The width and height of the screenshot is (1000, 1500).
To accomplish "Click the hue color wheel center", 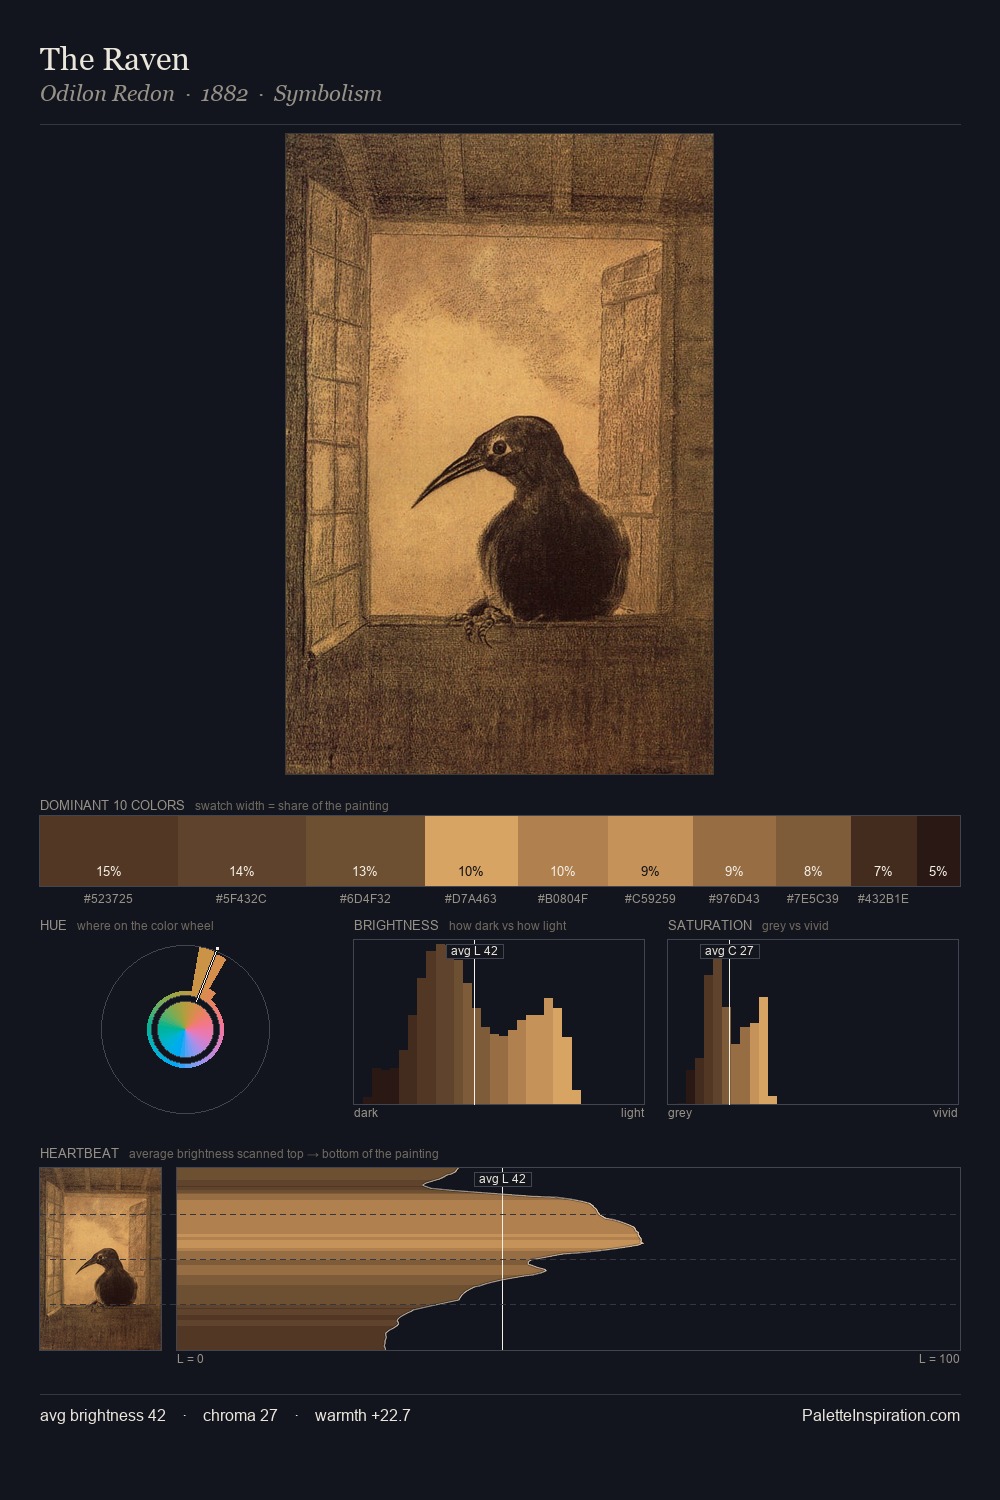I will click(185, 1029).
